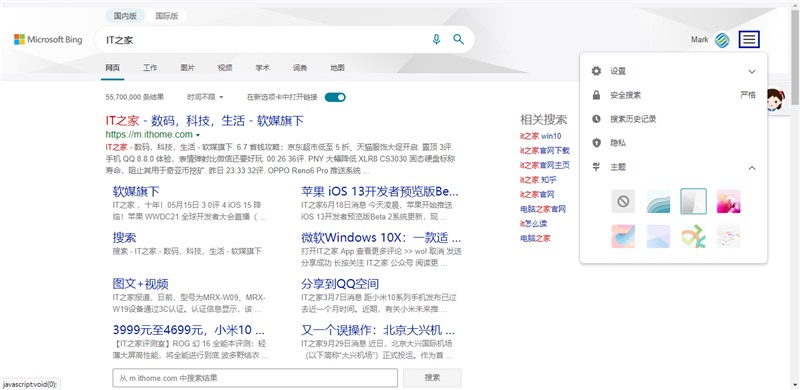Expand the 设置 chevron
Viewport: 800px width, 390px height.
click(752, 71)
